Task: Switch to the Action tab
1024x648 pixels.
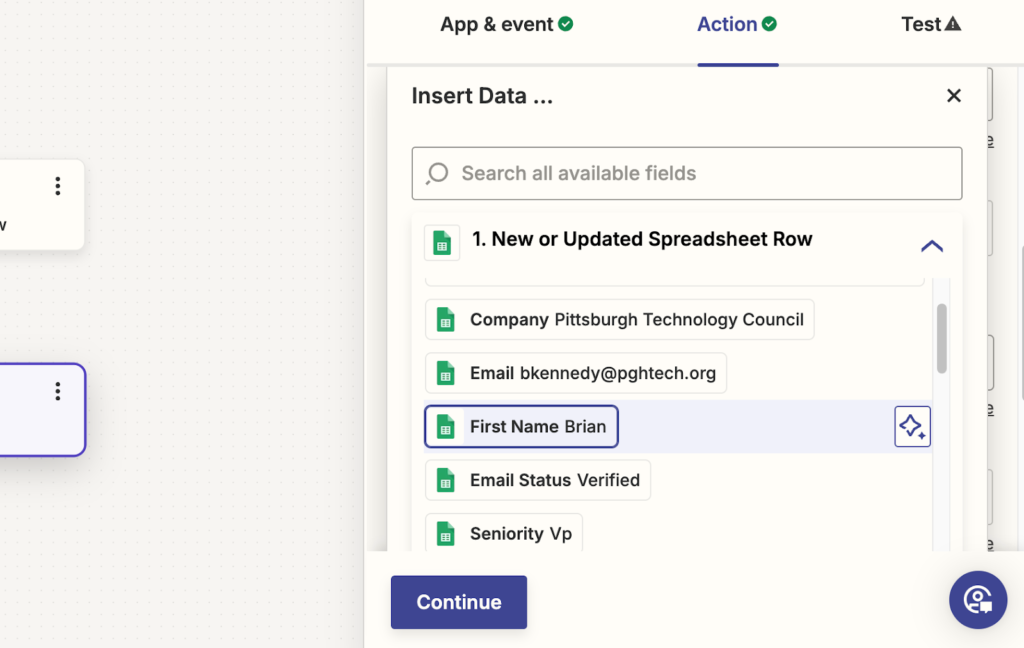Action: 736,25
